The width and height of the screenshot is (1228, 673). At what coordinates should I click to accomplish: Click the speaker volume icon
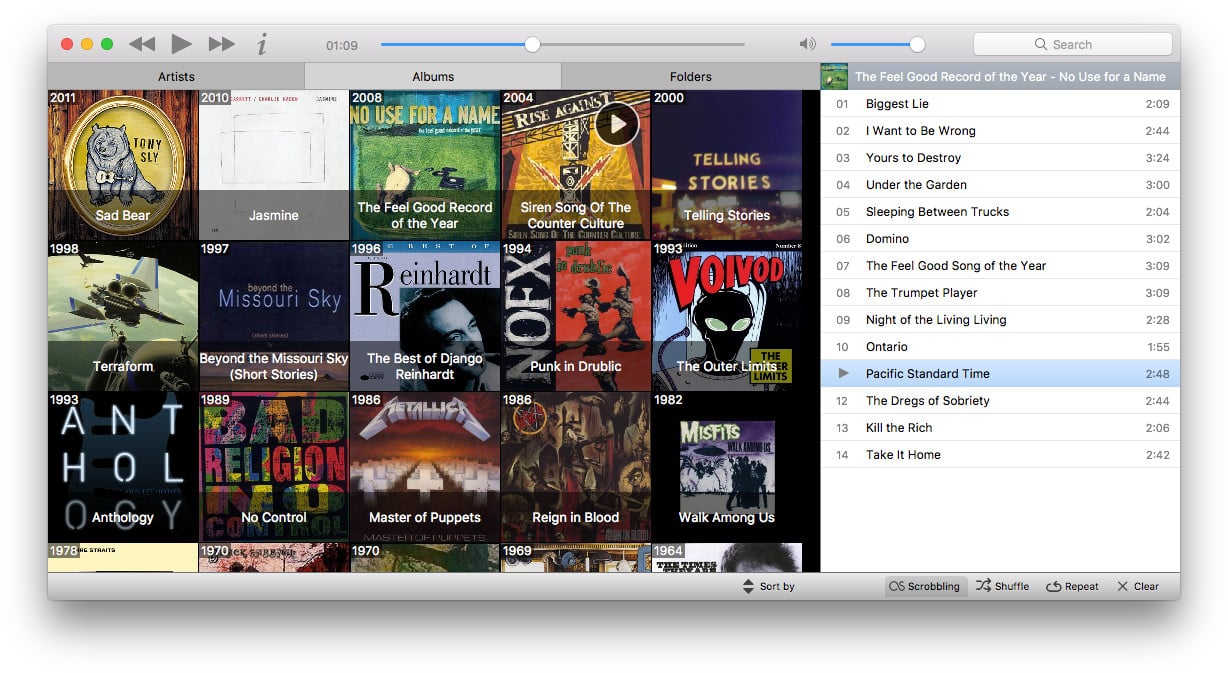pyautogui.click(x=807, y=44)
